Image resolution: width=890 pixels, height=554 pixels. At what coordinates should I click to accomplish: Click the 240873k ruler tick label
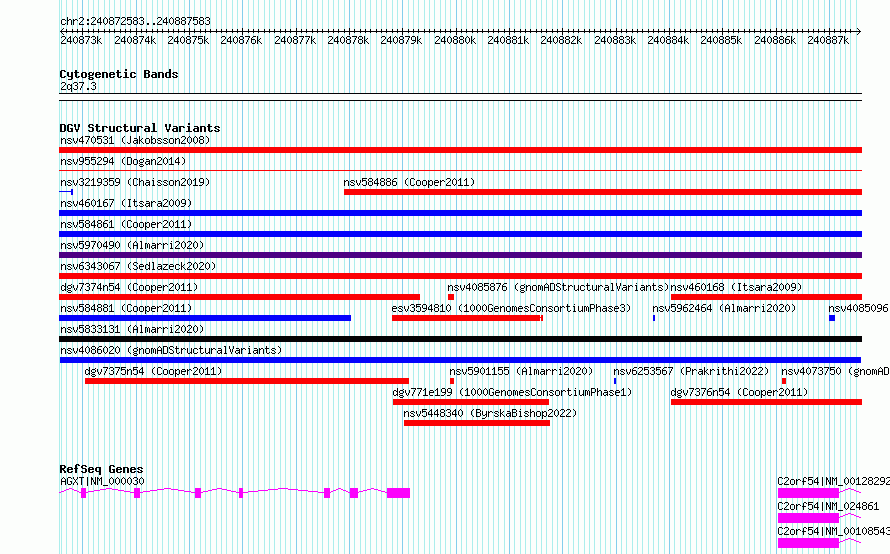pos(81,40)
